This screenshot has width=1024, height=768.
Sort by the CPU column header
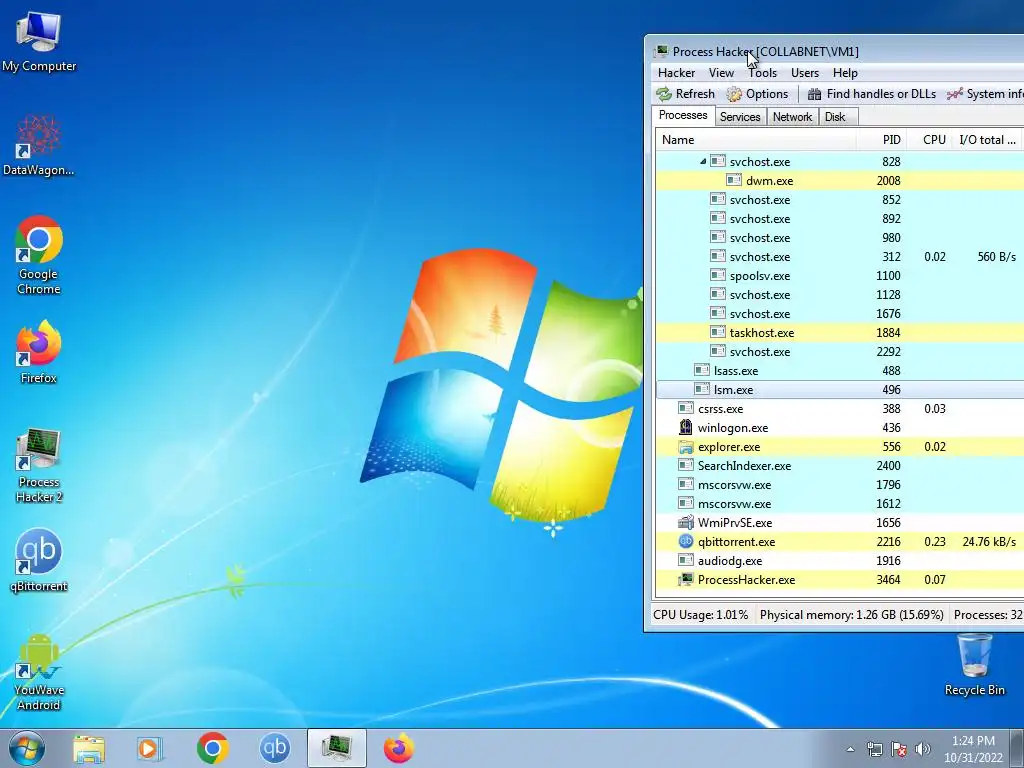[930, 140]
